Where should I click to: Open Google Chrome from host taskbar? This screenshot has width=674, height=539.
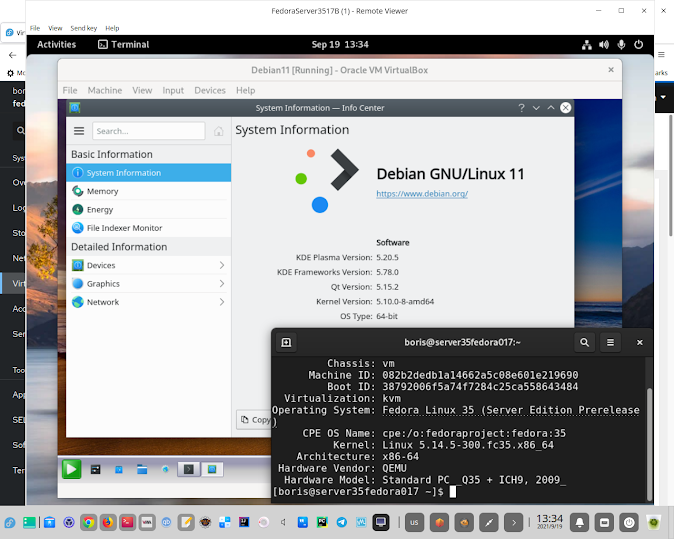tap(89, 522)
